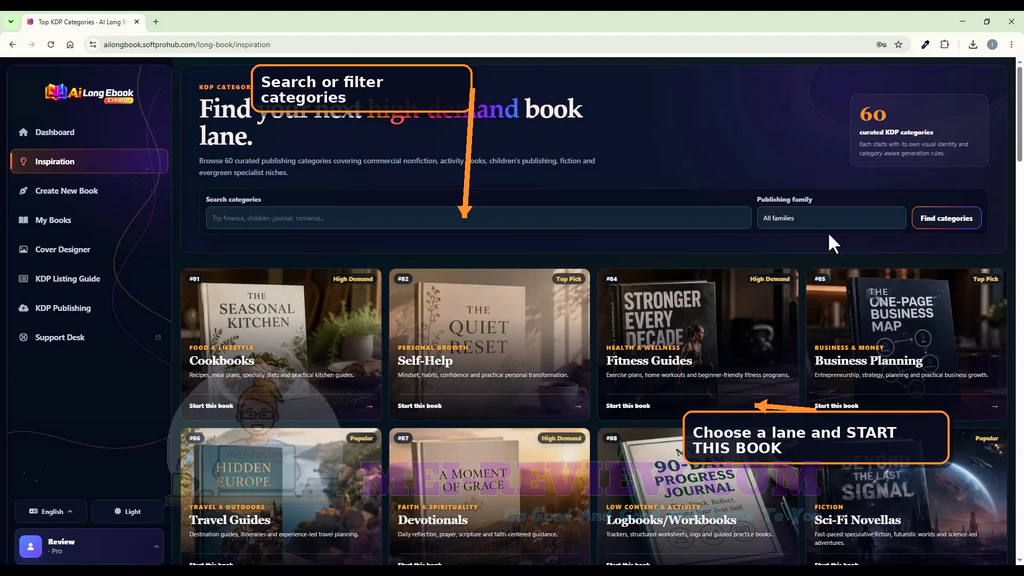Bookmark the page with the star icon
Image resolution: width=1024 pixels, height=576 pixels.
pos(899,44)
